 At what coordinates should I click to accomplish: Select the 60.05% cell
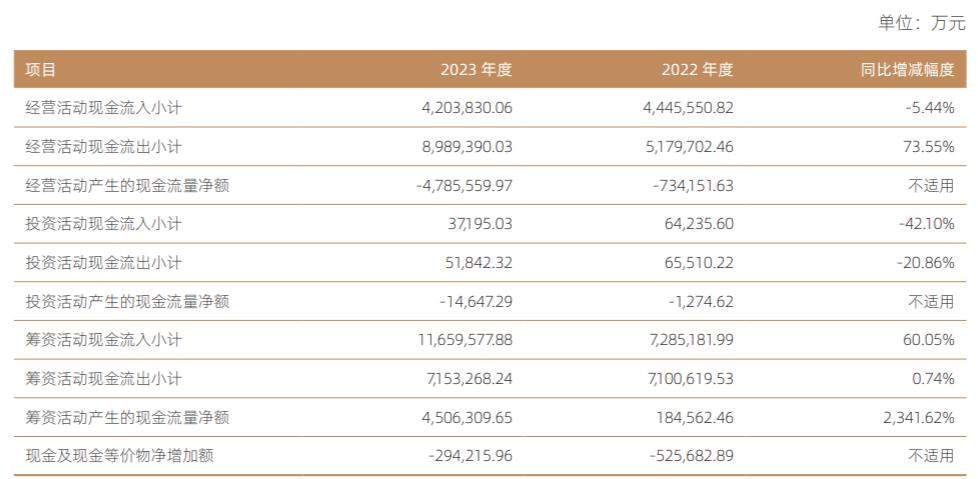click(929, 340)
